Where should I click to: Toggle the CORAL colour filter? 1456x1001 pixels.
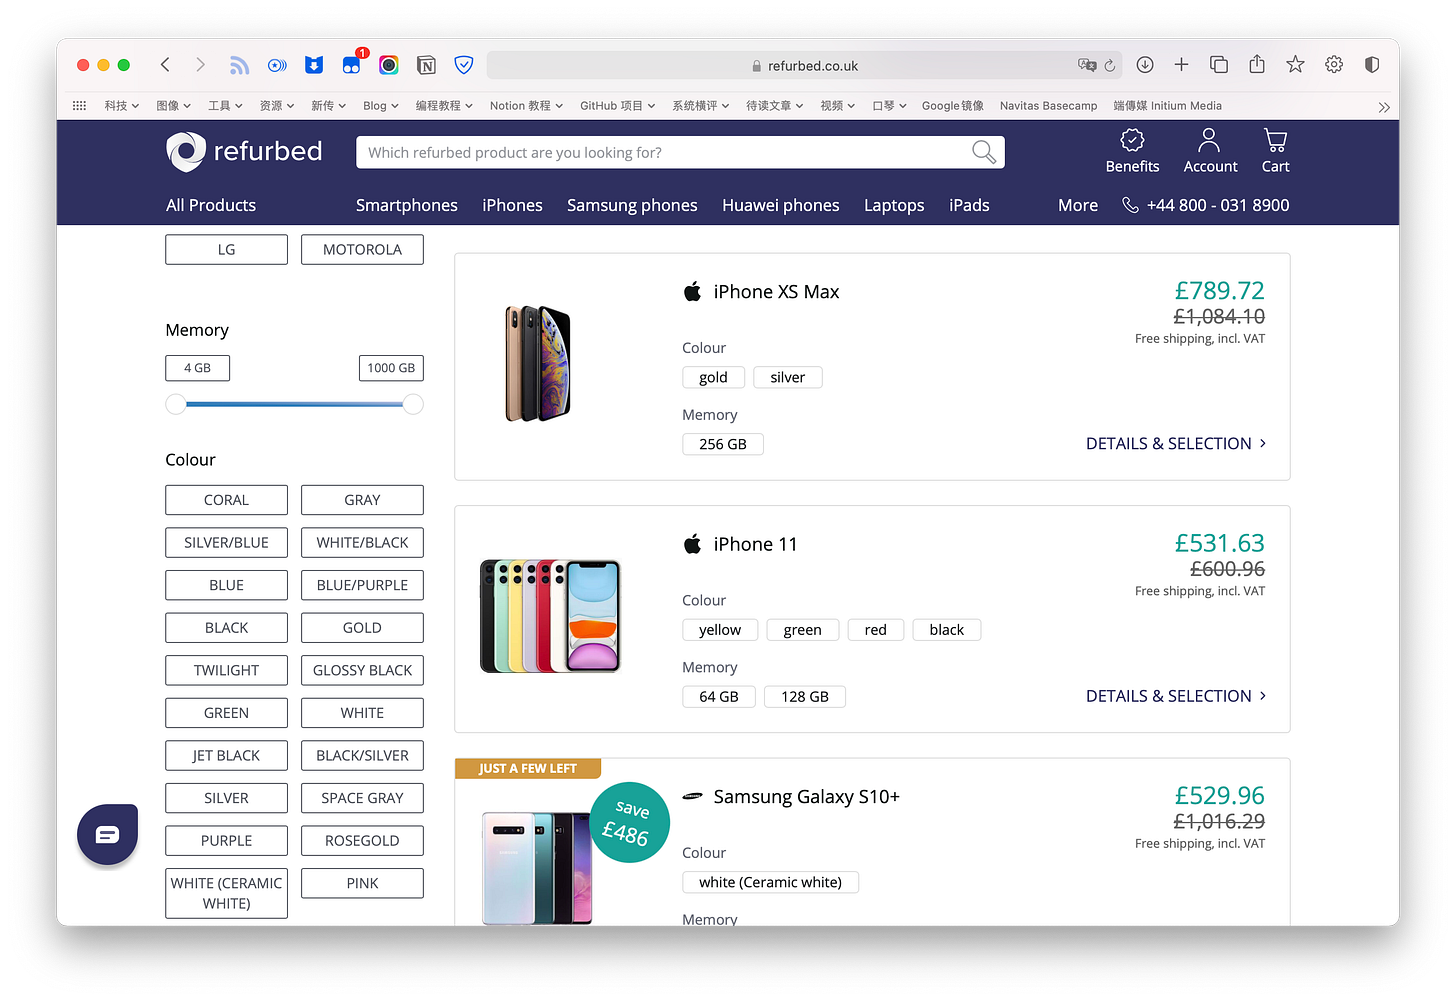[226, 500]
